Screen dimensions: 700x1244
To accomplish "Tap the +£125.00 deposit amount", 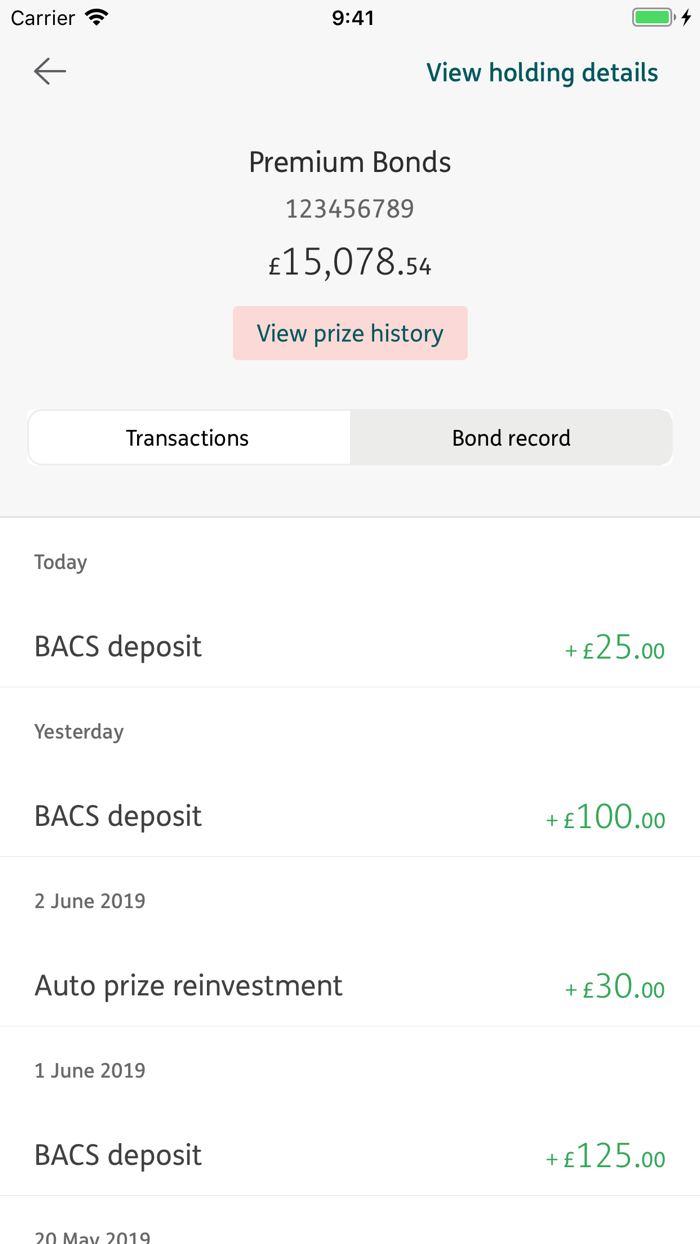I will point(605,1157).
